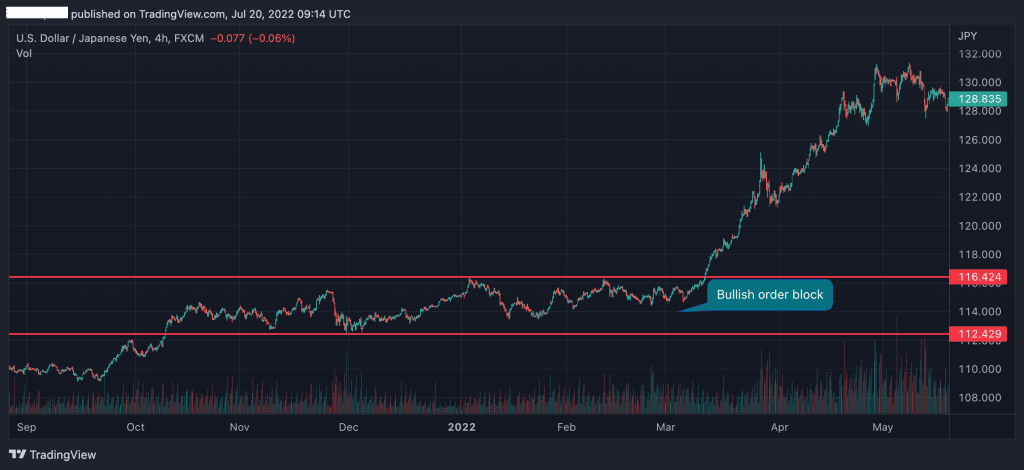
Task: Click the Vol indicator label
Action: click(24, 53)
